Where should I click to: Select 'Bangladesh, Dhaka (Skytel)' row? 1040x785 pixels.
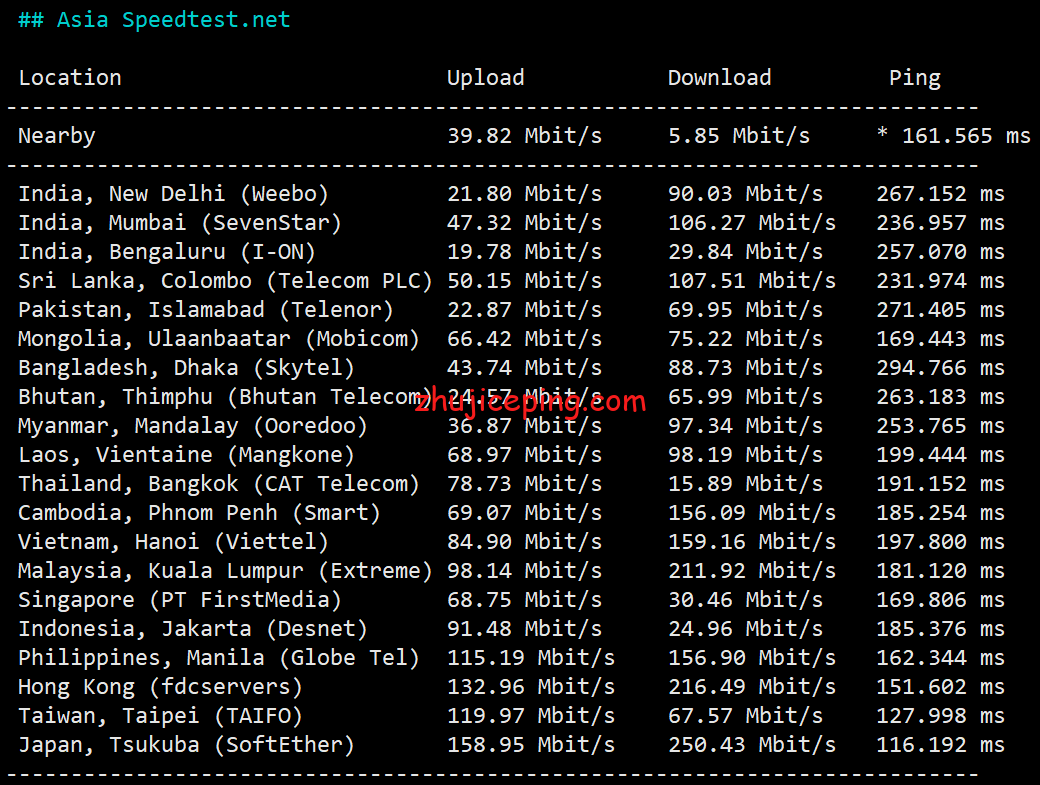pos(511,368)
